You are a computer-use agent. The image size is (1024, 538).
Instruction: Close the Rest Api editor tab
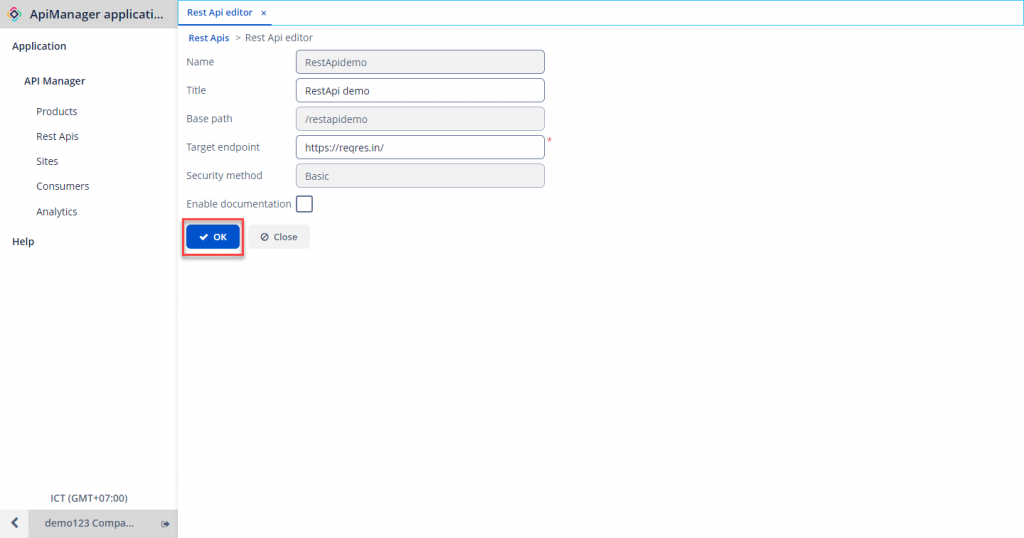tap(264, 13)
